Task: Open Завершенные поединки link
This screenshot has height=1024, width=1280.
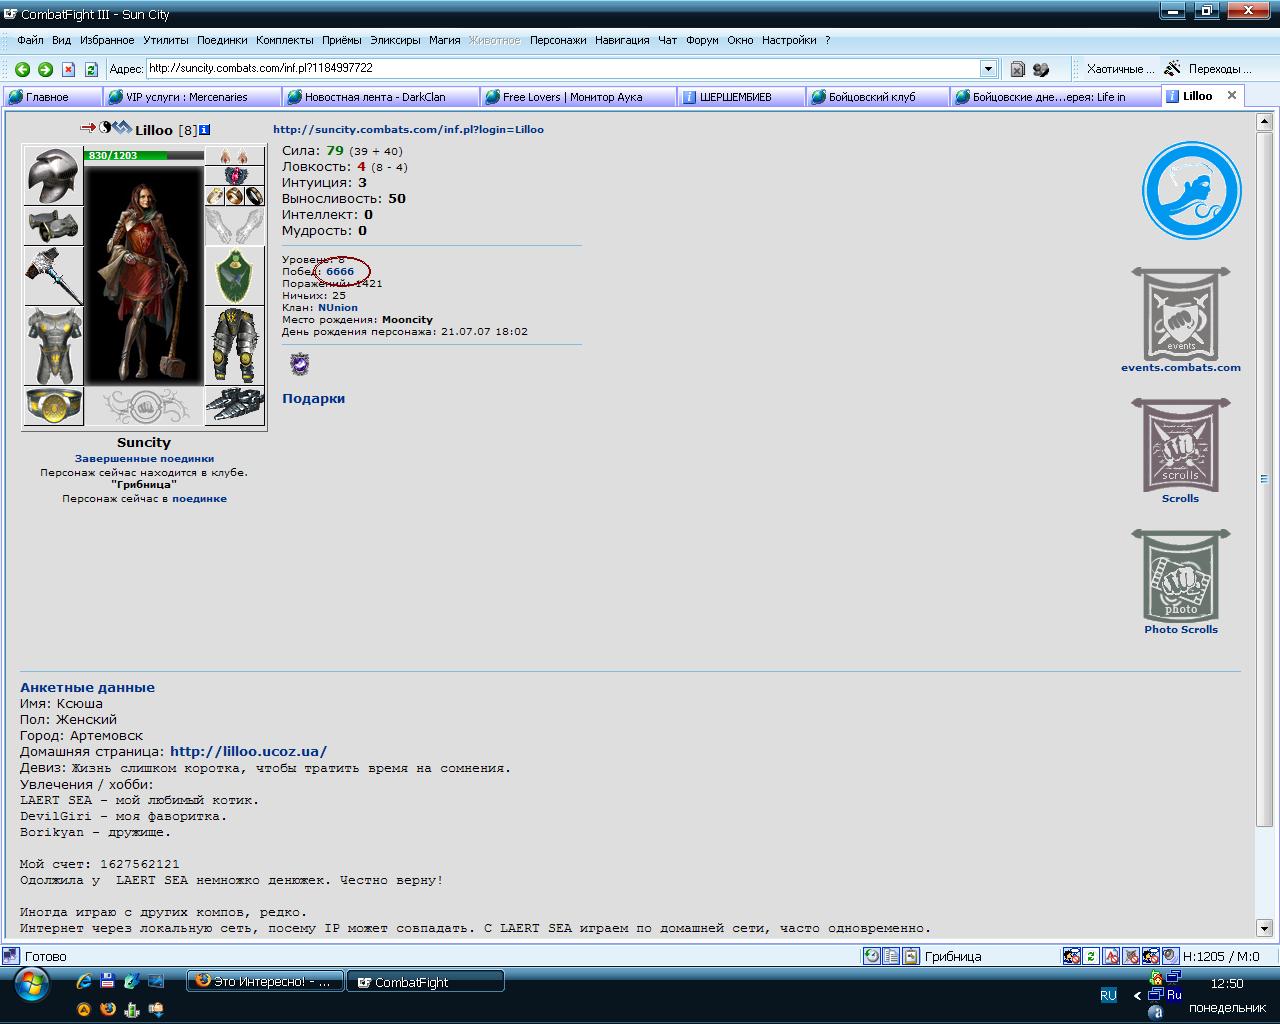Action: tap(144, 459)
